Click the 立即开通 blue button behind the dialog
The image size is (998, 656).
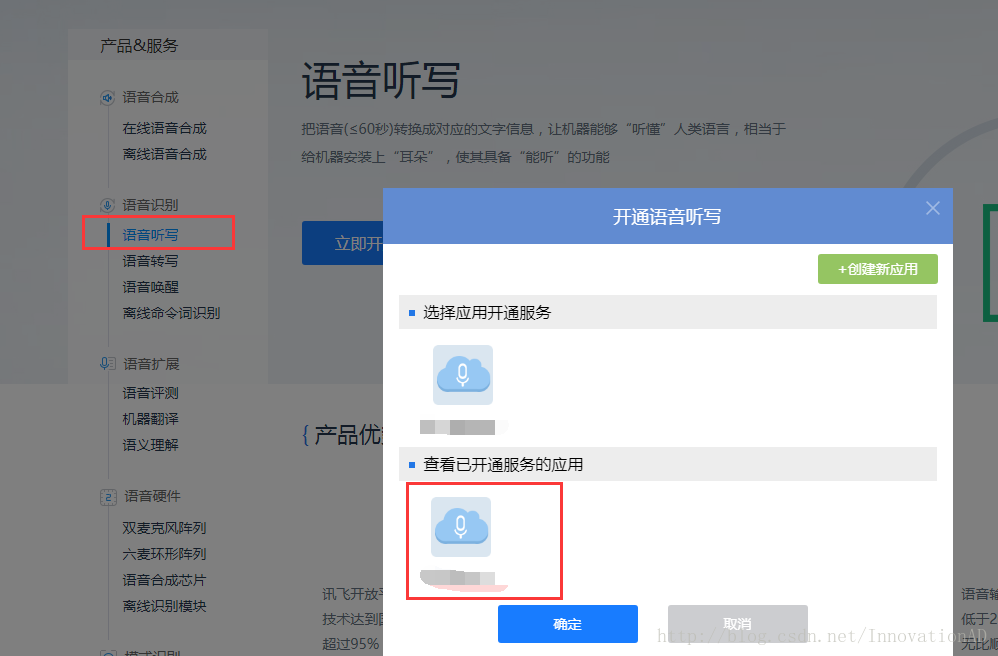click(342, 243)
